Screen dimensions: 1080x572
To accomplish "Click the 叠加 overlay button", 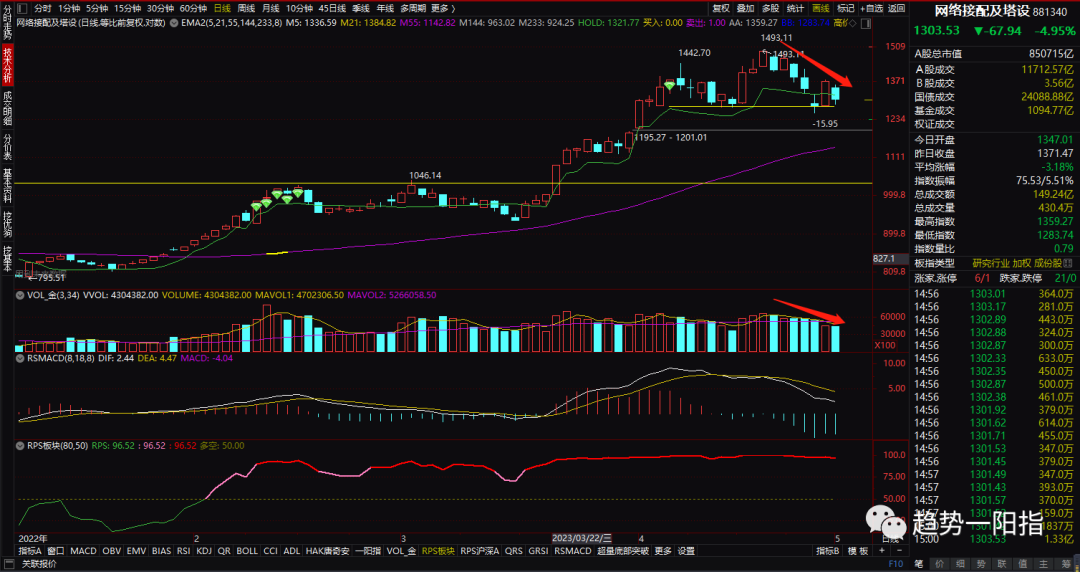I will (x=746, y=8).
